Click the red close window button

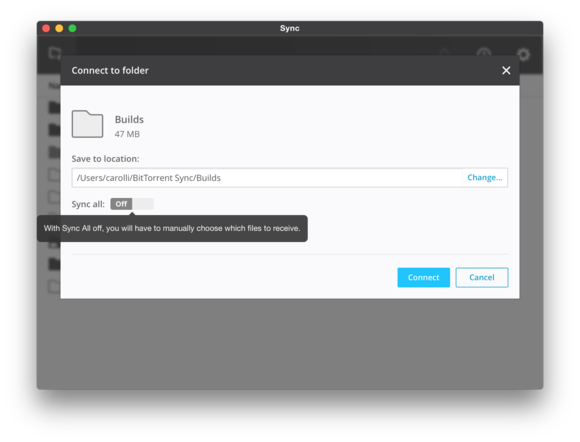pos(46,28)
